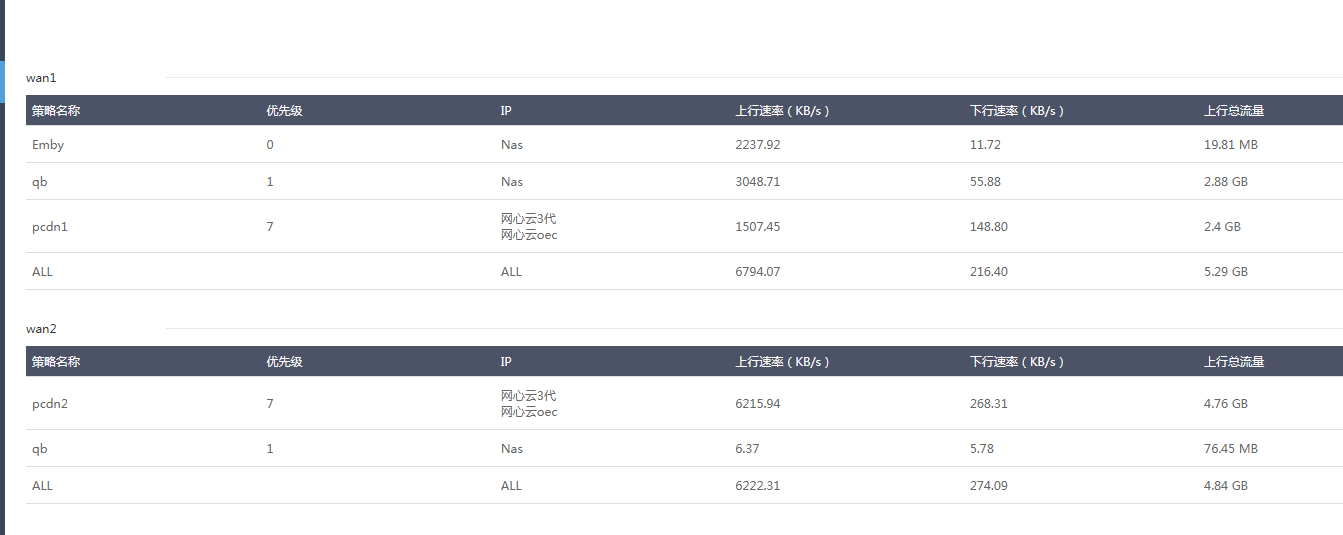Click IP column header in wan2 table
Image resolution: width=1343 pixels, height=535 pixels.
coord(506,362)
